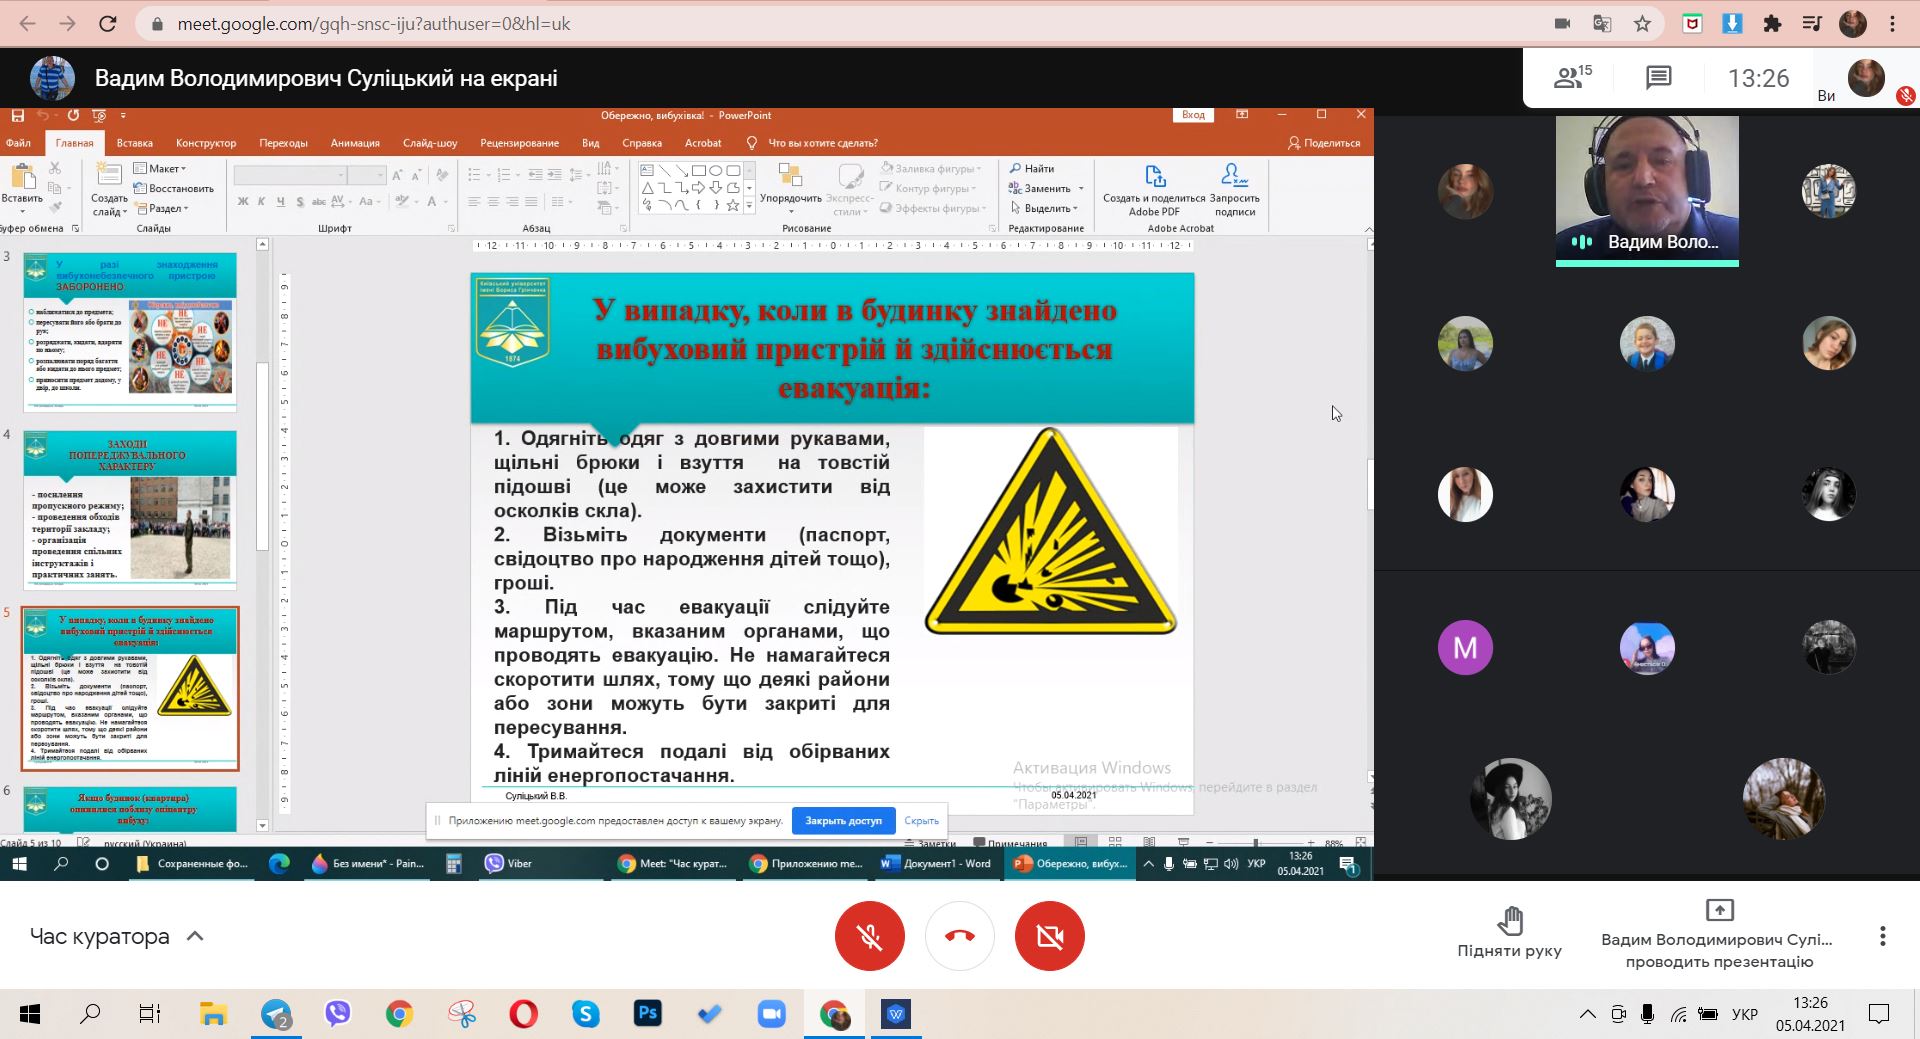Image resolution: width=1920 pixels, height=1039 pixels.
Task: Click the red hang up call button
Action: click(959, 936)
